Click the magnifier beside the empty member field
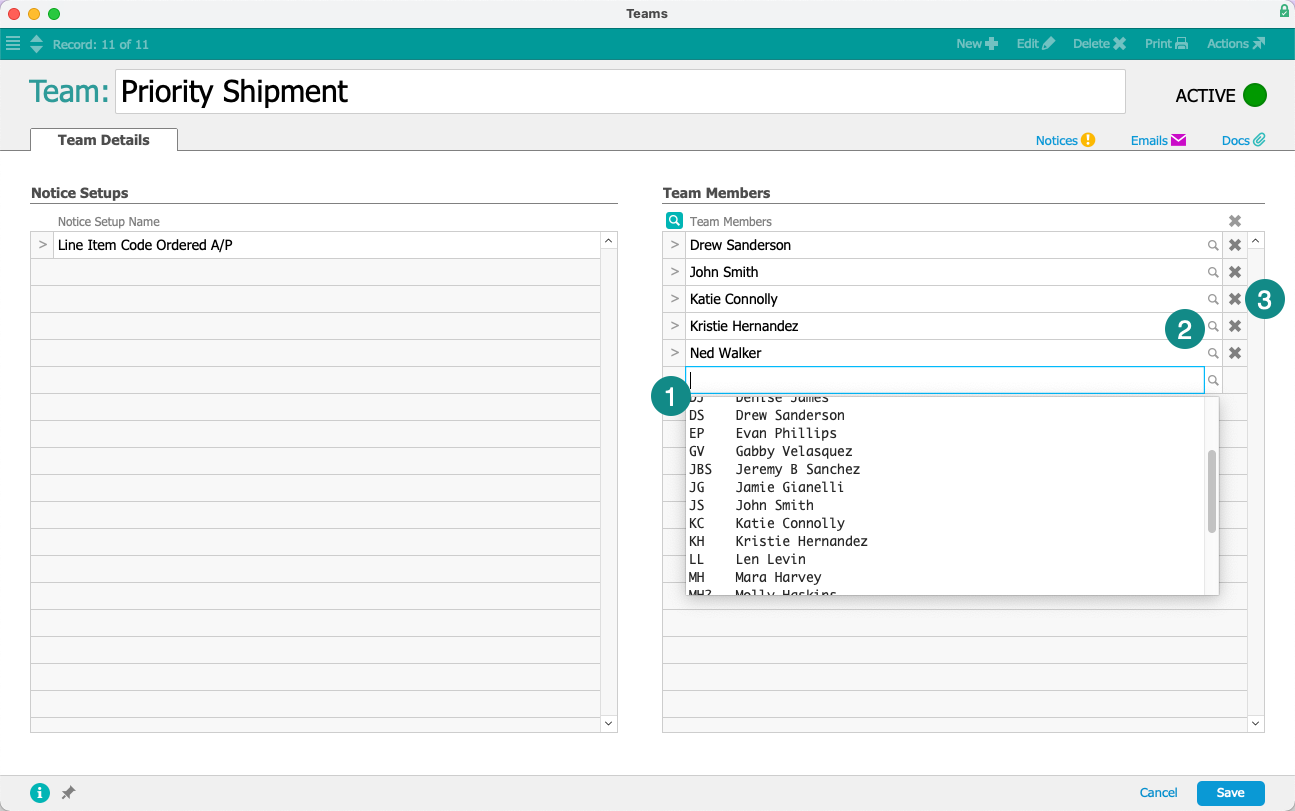This screenshot has width=1295, height=811. click(x=1213, y=380)
